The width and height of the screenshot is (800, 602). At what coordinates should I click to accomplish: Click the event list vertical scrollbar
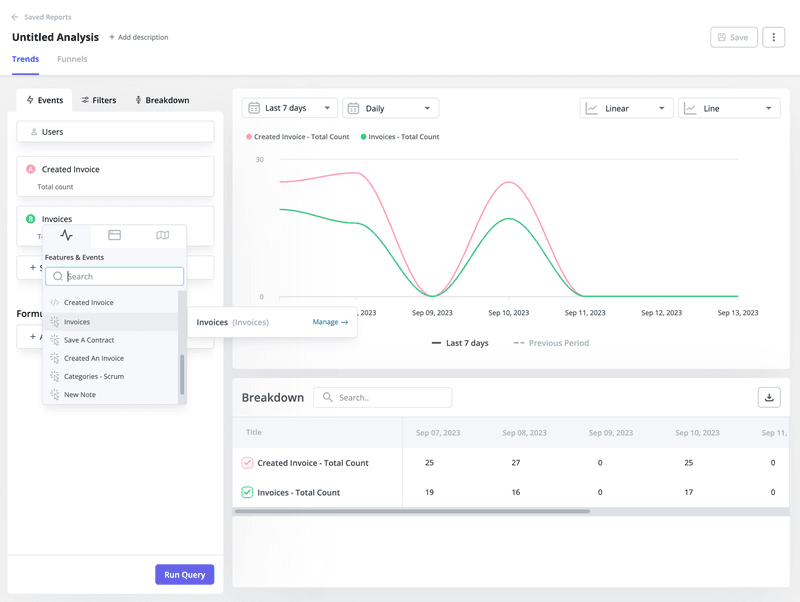click(182, 374)
